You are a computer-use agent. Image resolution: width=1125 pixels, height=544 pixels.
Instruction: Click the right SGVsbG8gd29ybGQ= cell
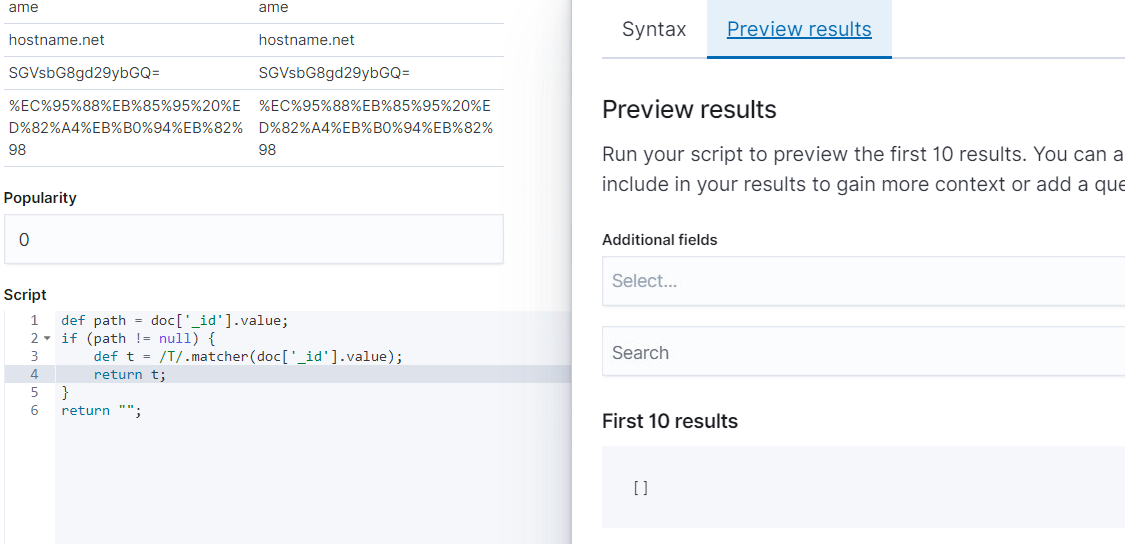[334, 73]
